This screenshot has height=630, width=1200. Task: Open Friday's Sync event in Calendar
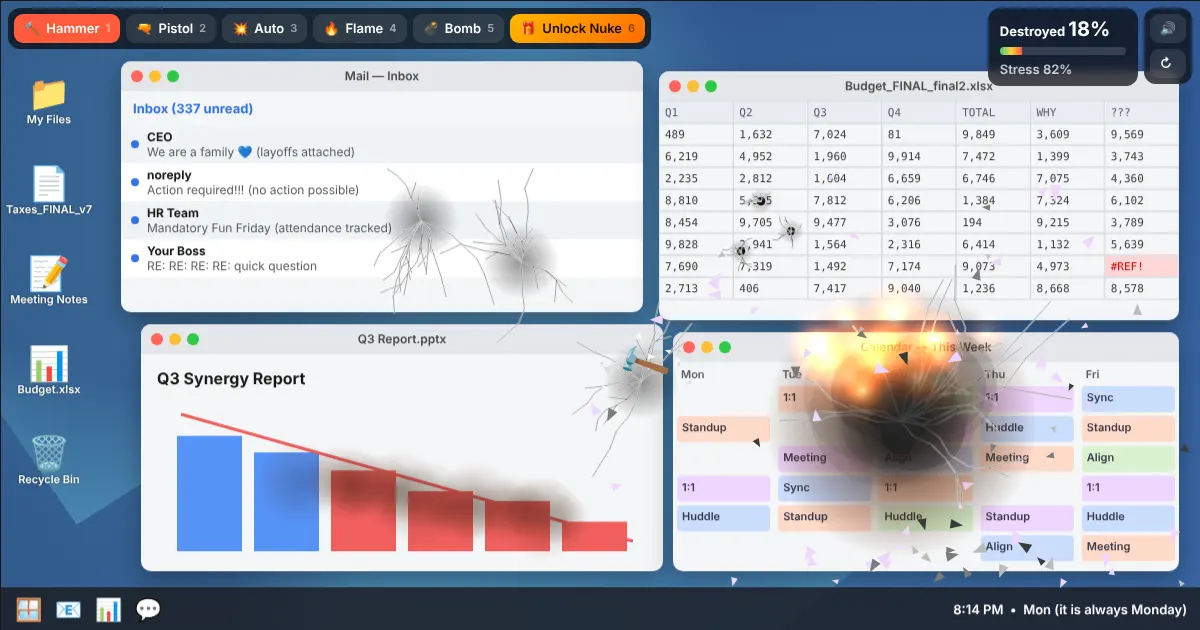coord(1128,398)
